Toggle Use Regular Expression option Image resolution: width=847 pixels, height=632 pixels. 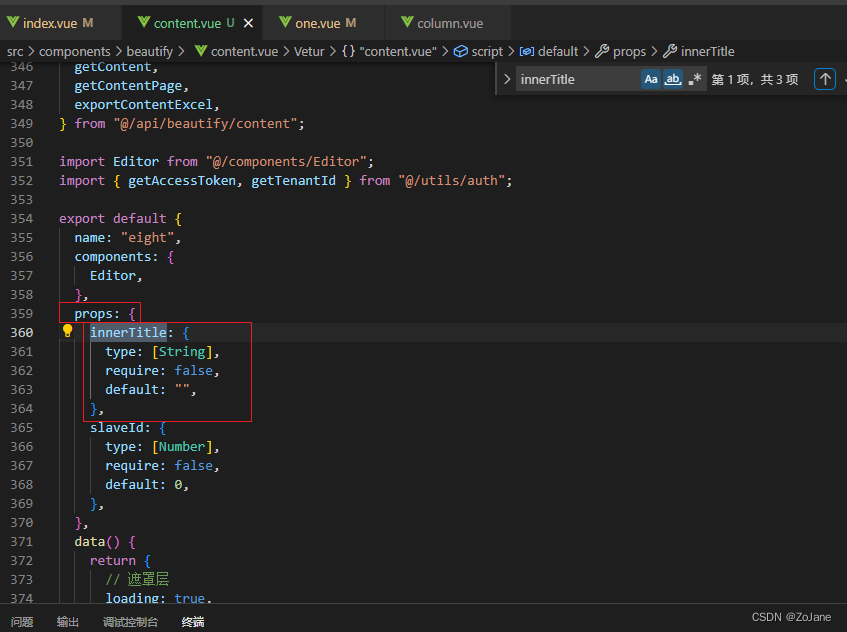[695, 79]
